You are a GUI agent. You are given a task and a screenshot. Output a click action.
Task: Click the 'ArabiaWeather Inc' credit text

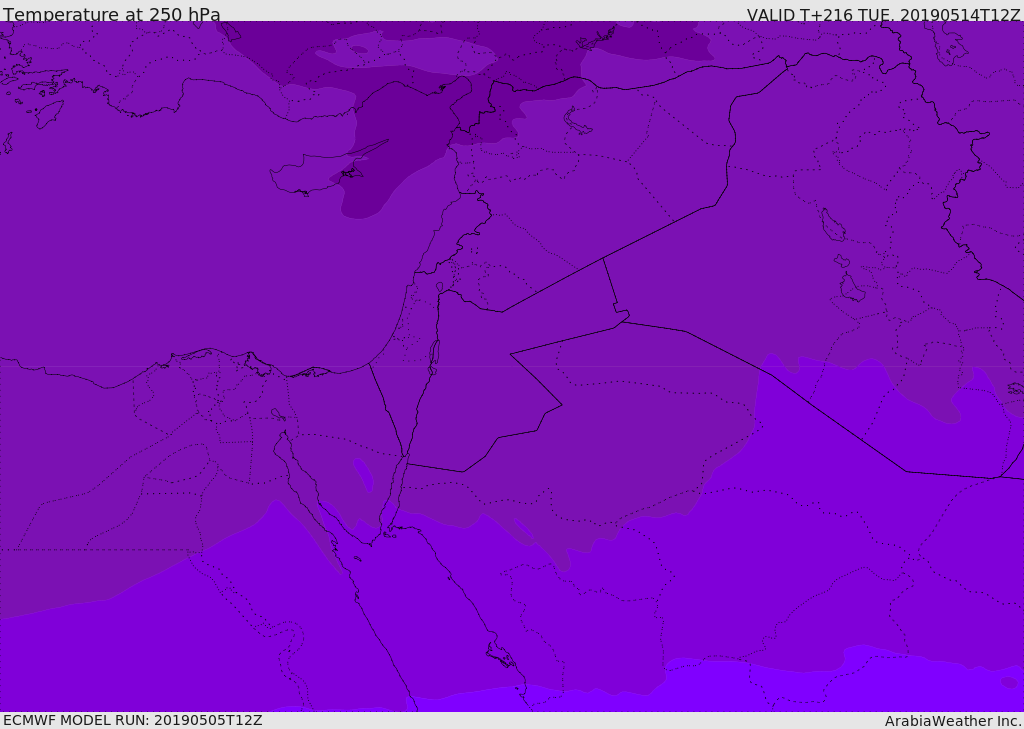(953, 721)
